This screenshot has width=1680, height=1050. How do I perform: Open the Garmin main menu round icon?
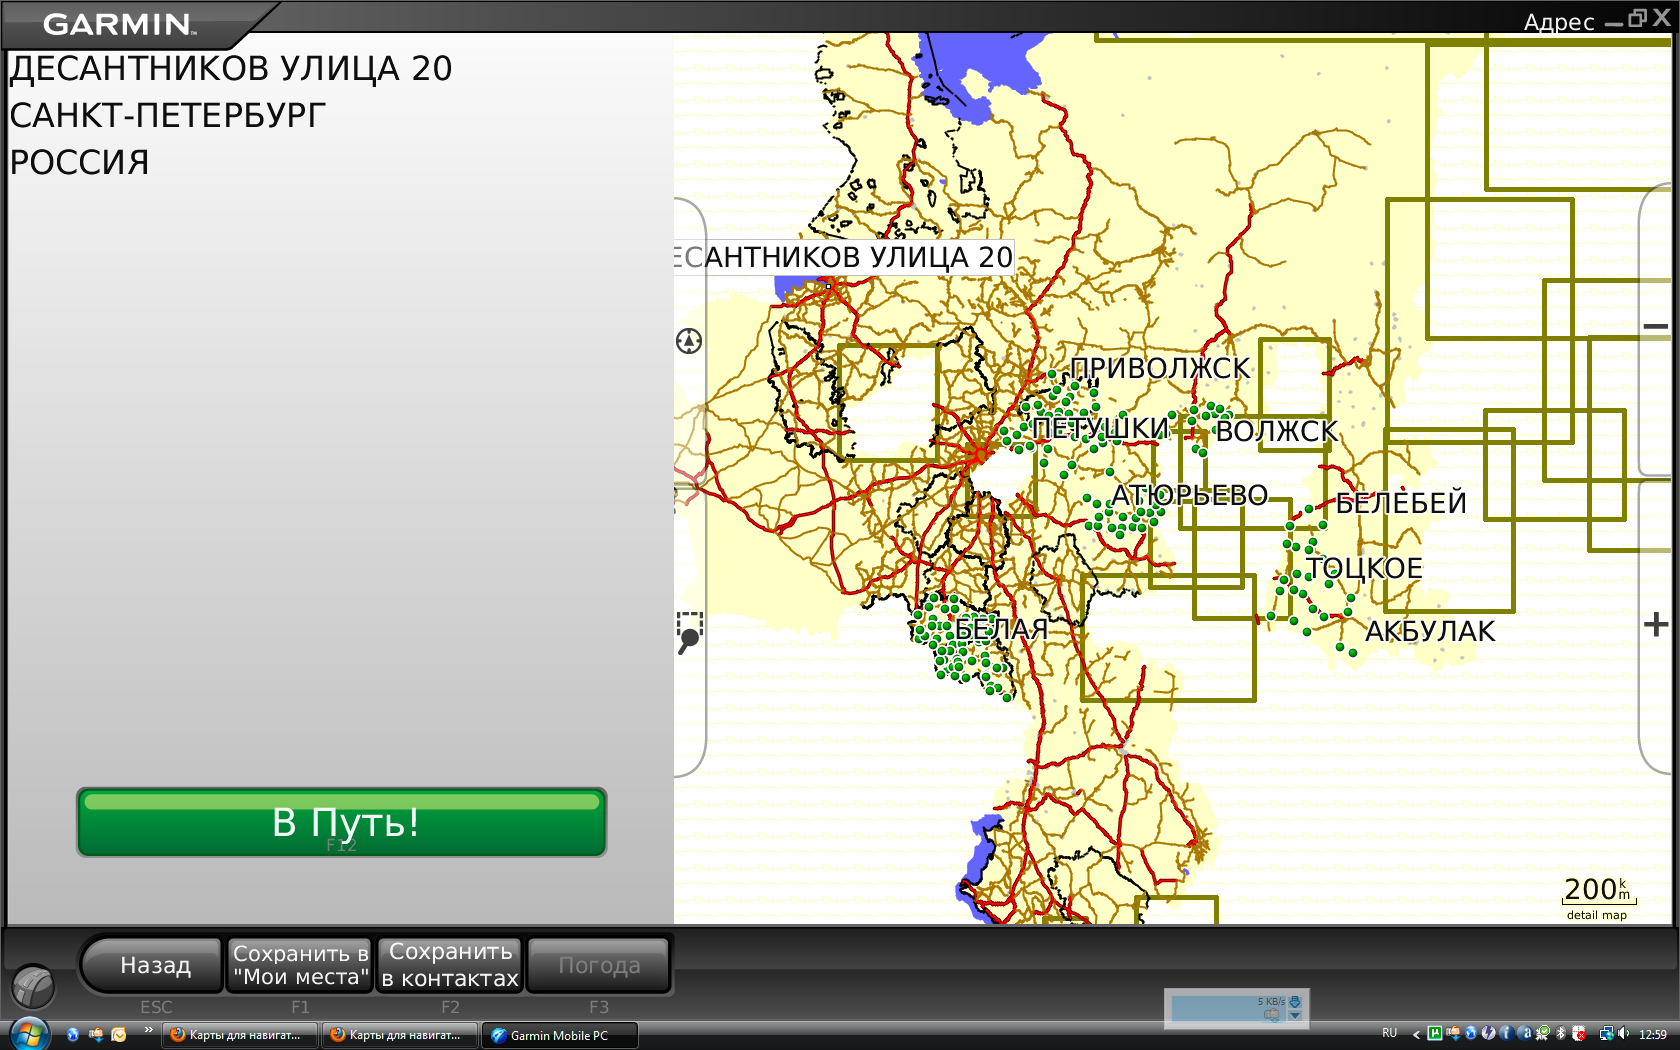point(33,987)
